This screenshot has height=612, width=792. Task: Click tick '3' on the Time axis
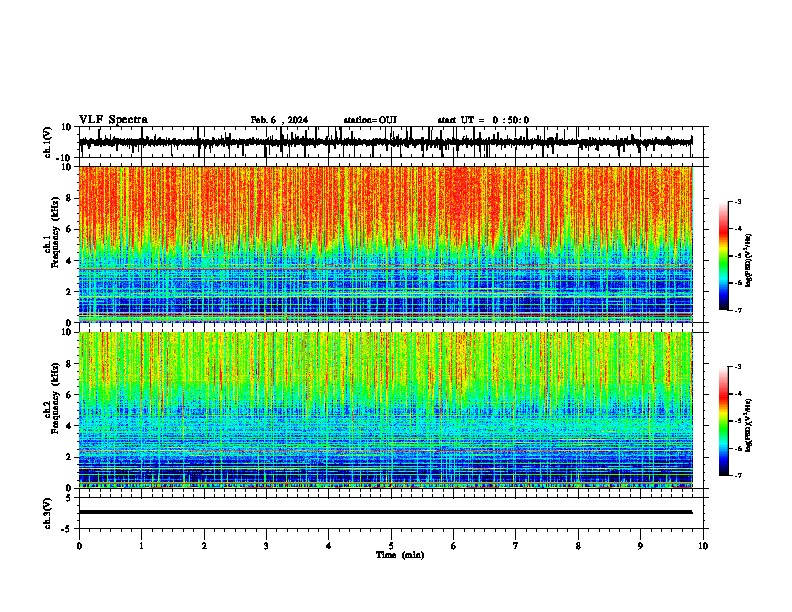tap(266, 546)
